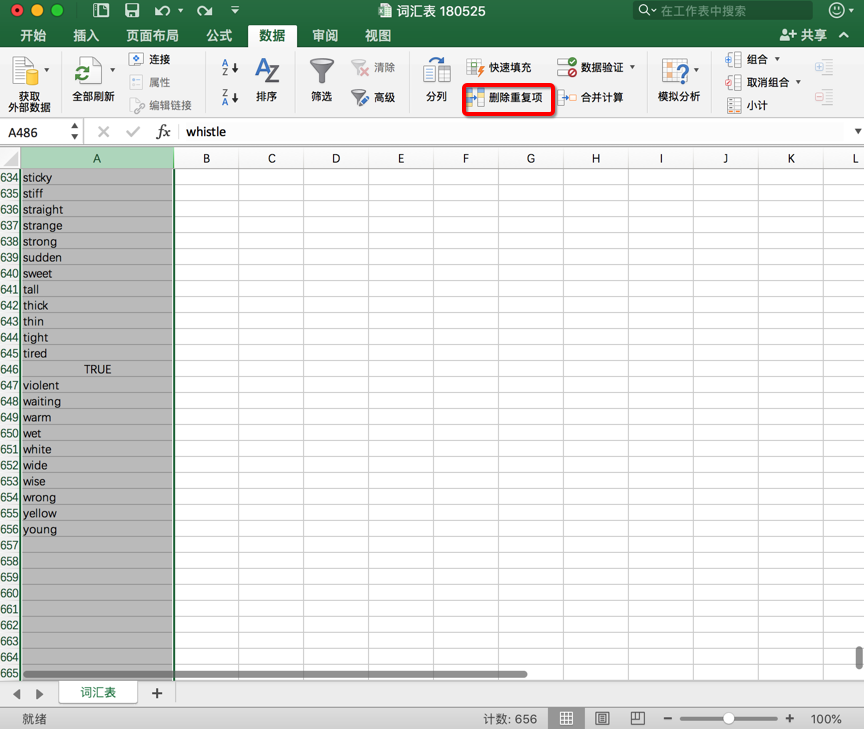The height and width of the screenshot is (729, 864).
Task: Click the zoom out minus button
Action: pyautogui.click(x=668, y=719)
